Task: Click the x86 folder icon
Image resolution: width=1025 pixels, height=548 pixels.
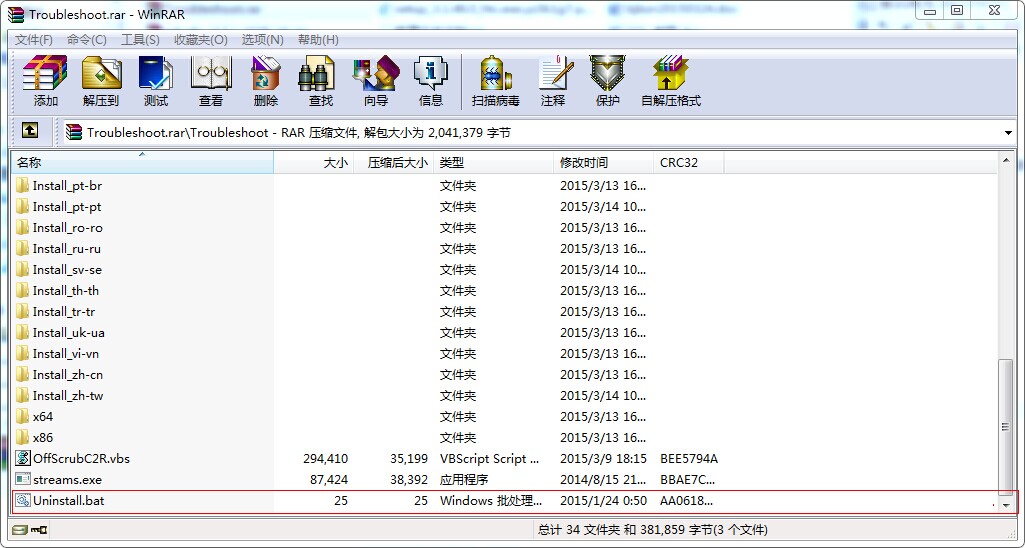Action: click(23, 437)
